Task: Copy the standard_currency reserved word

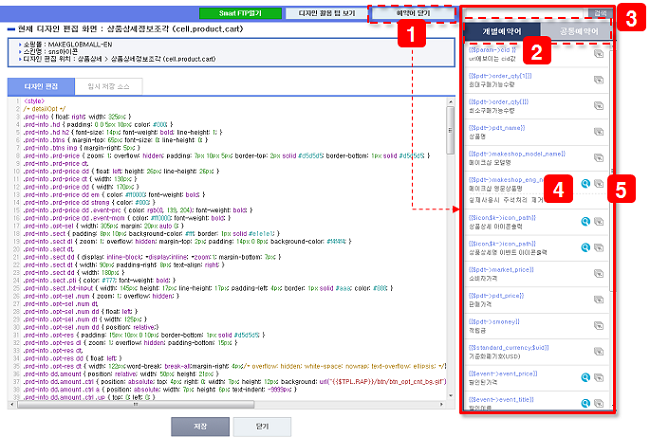Action: click(599, 352)
